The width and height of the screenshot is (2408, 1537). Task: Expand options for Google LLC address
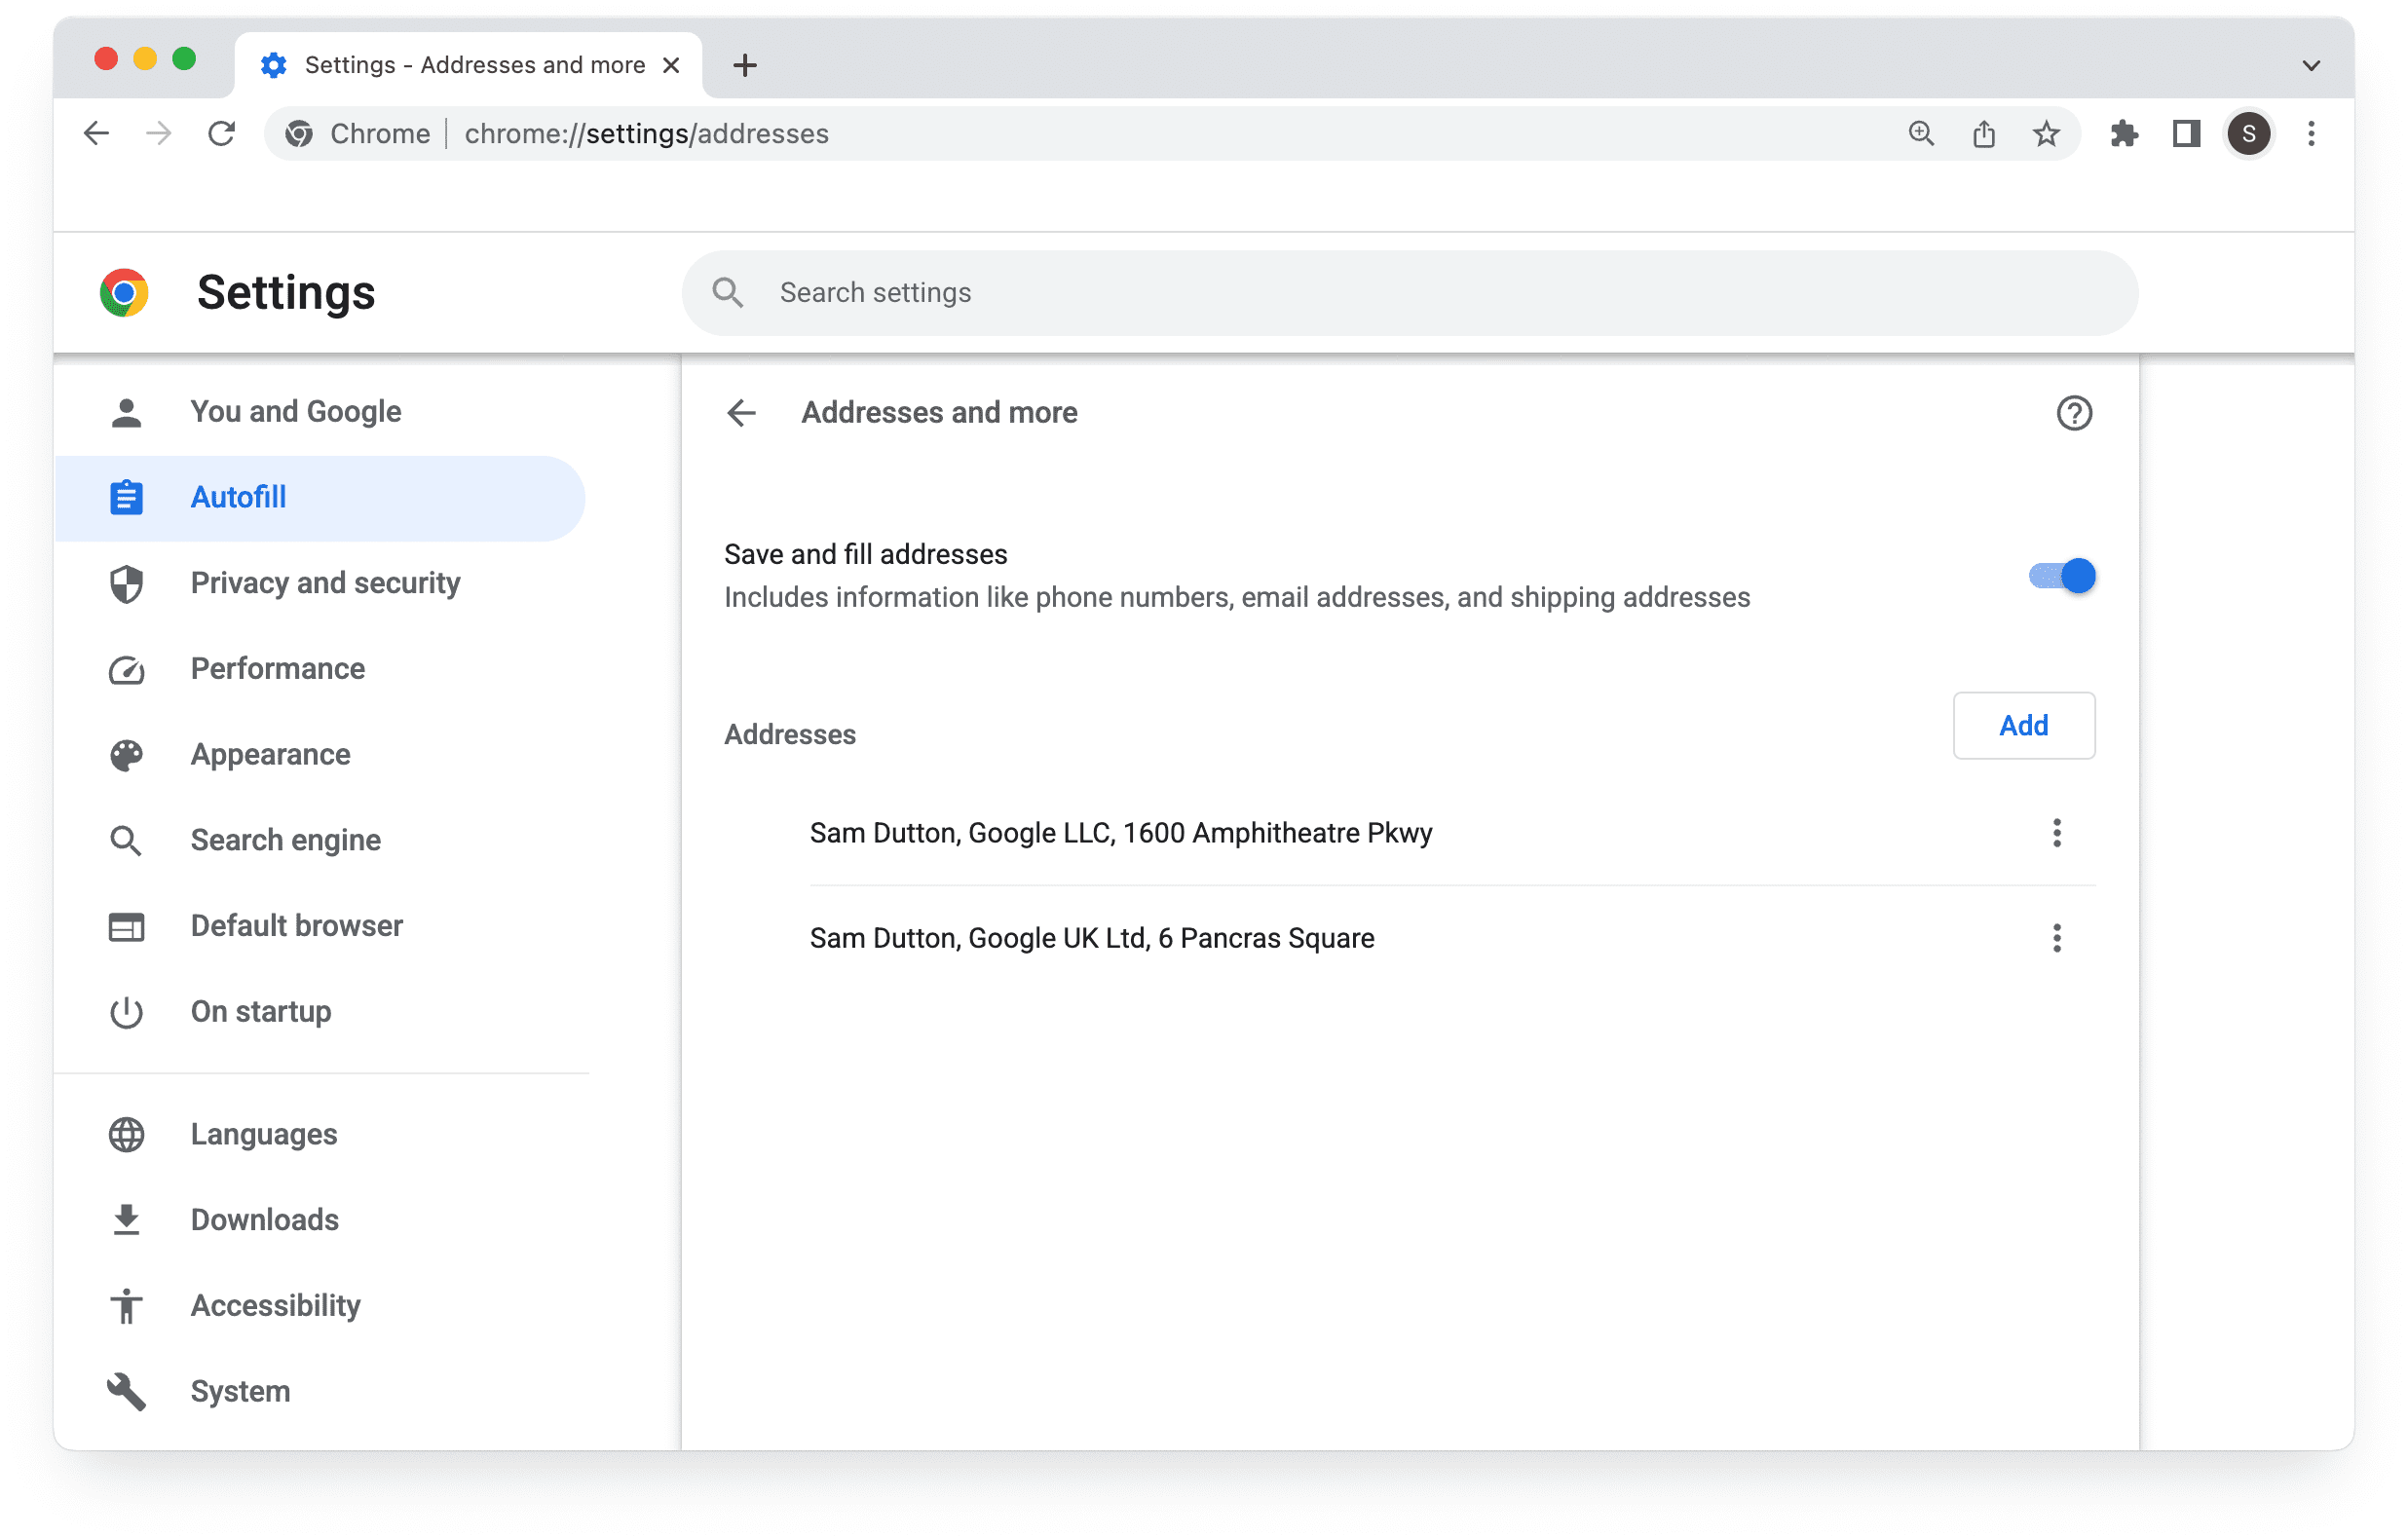tap(2058, 832)
